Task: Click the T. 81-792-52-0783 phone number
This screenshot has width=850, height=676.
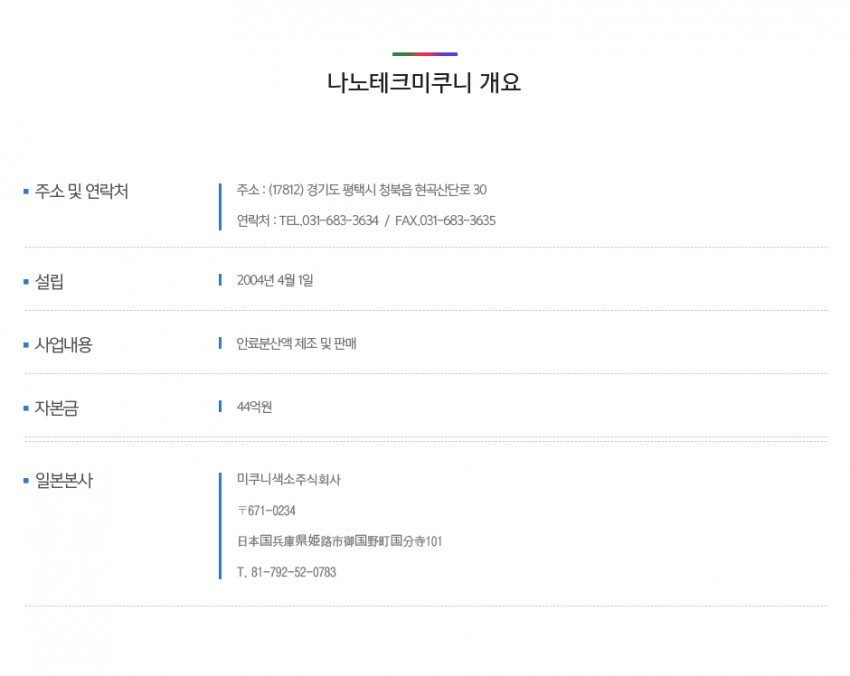Action: pos(286,572)
